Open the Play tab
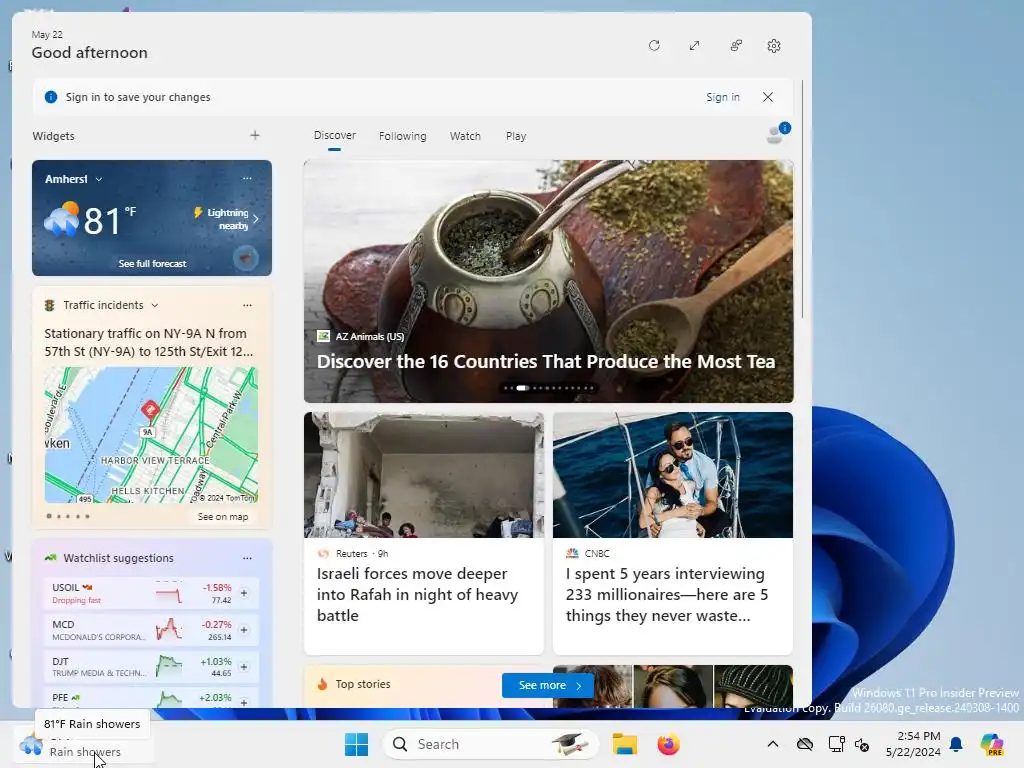Viewport: 1024px width, 768px height. pyautogui.click(x=516, y=136)
